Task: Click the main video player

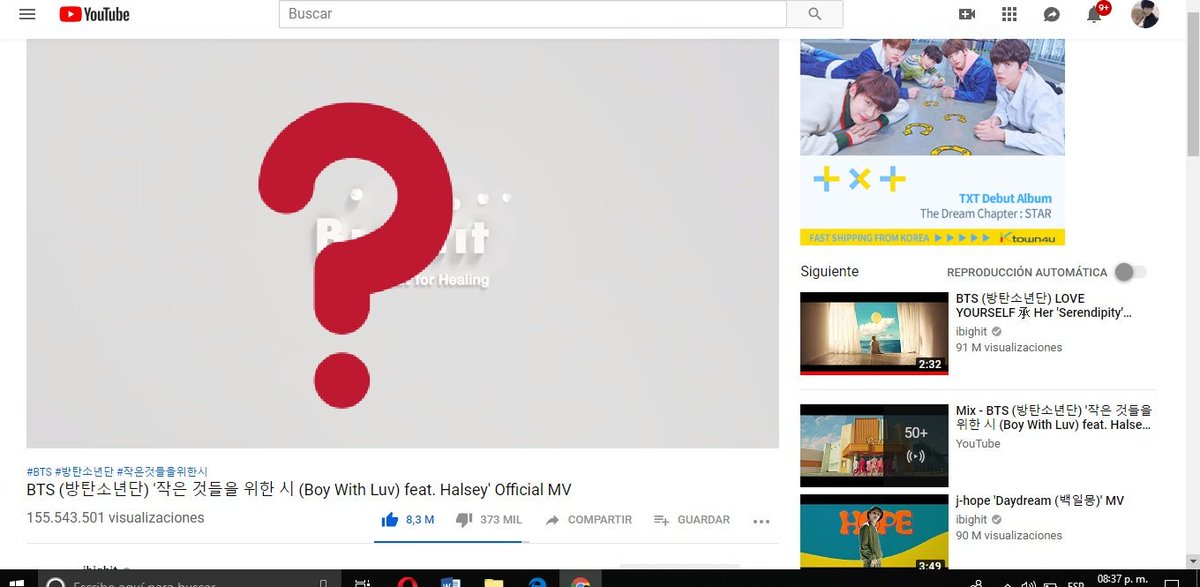Action: point(402,243)
